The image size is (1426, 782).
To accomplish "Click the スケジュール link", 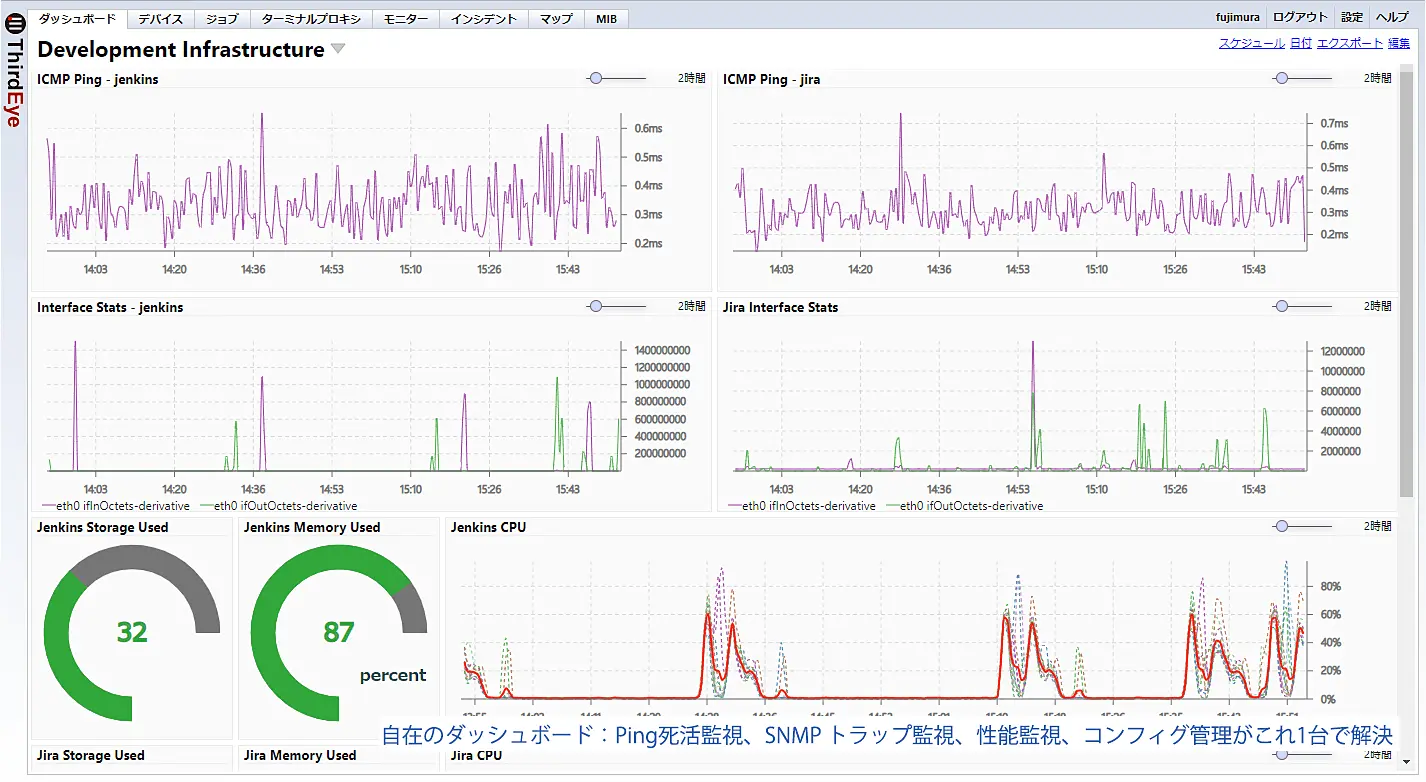I will pyautogui.click(x=1252, y=43).
